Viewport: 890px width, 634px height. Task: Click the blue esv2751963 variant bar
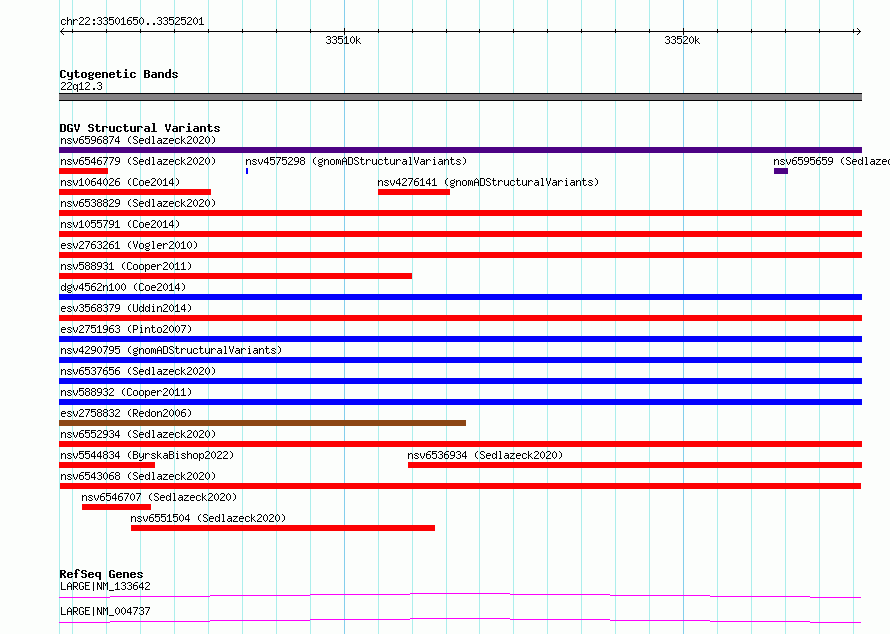[x=460, y=339]
